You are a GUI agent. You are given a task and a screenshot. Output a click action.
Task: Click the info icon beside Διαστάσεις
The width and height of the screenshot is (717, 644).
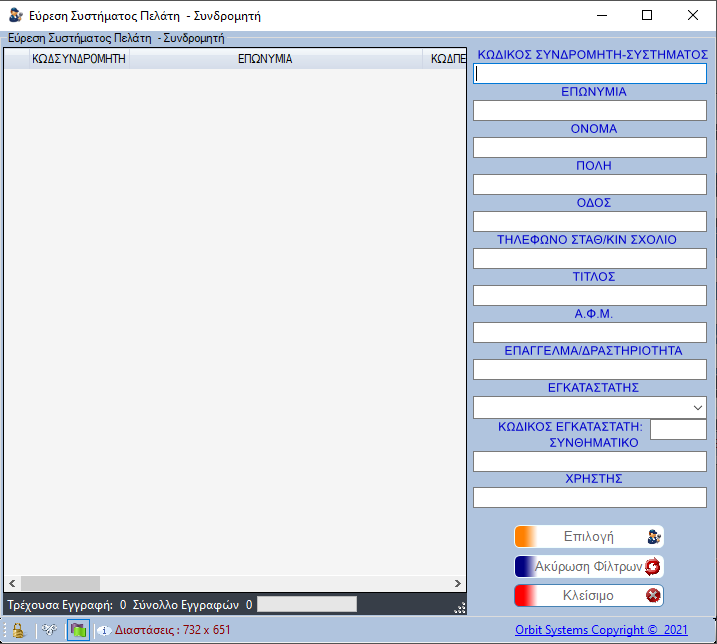pos(104,631)
